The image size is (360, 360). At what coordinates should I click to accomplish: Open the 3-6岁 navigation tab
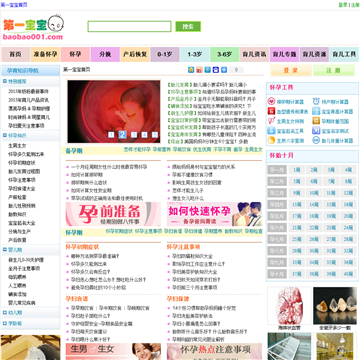224,54
